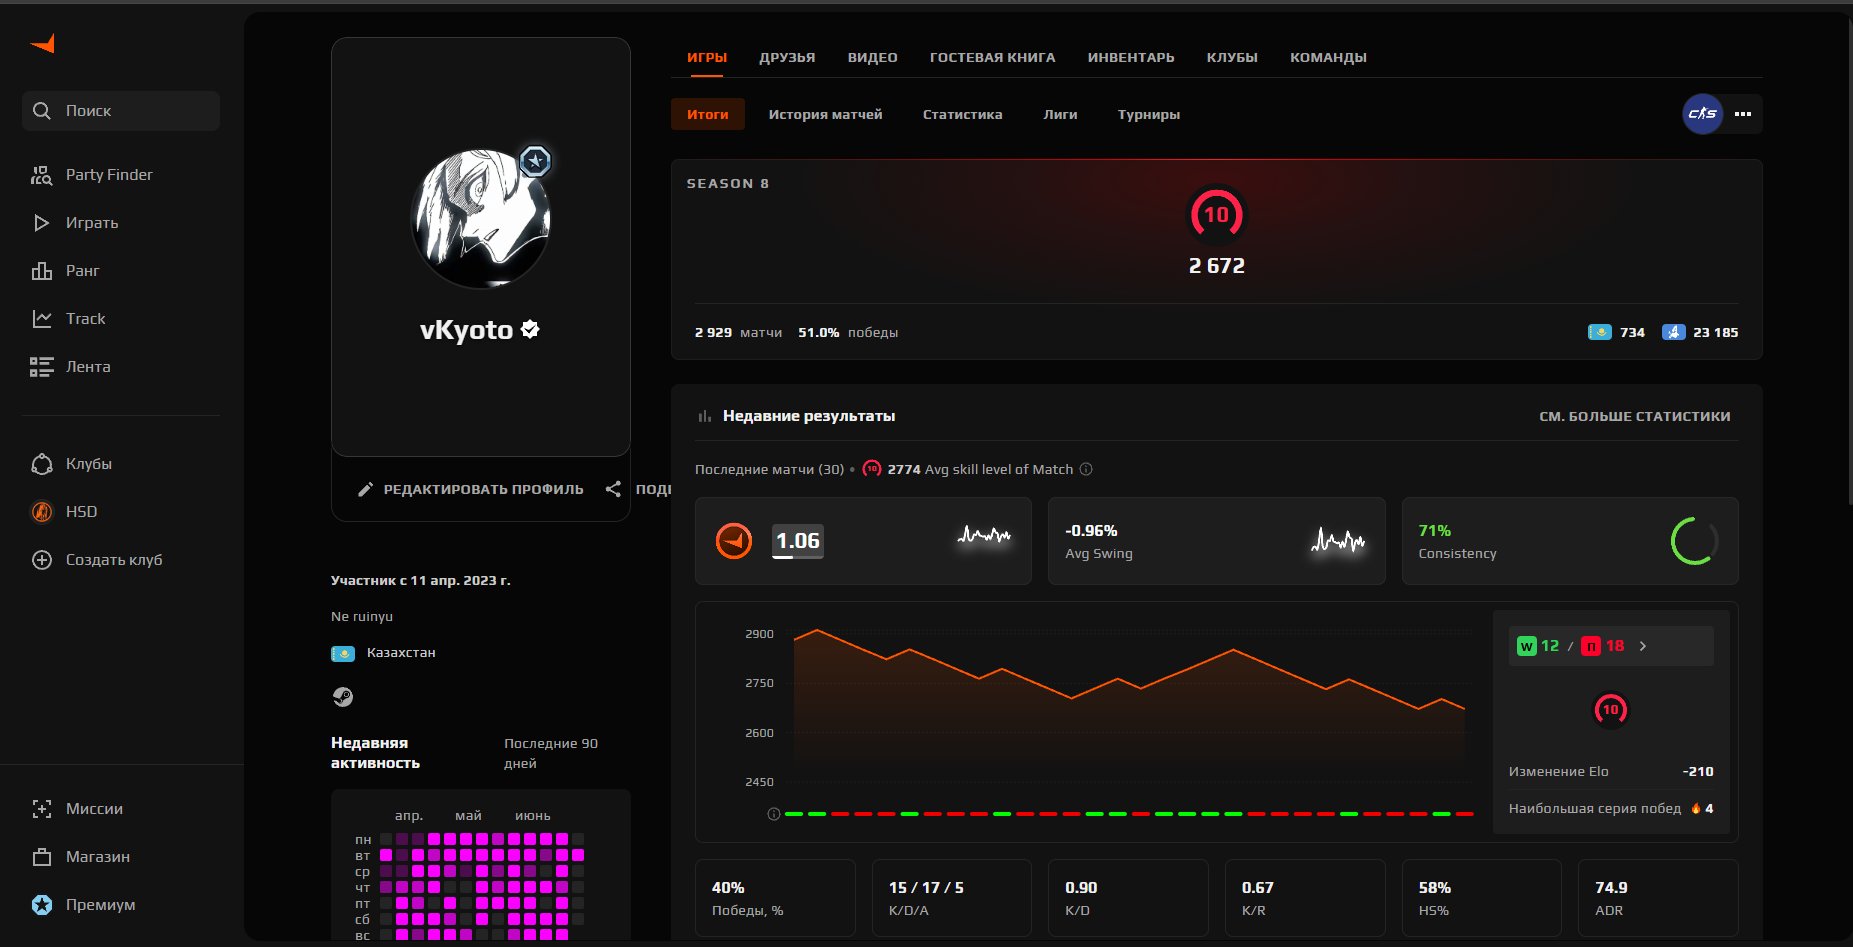Expand the W 12 / П 18 arrow

[1643, 646]
